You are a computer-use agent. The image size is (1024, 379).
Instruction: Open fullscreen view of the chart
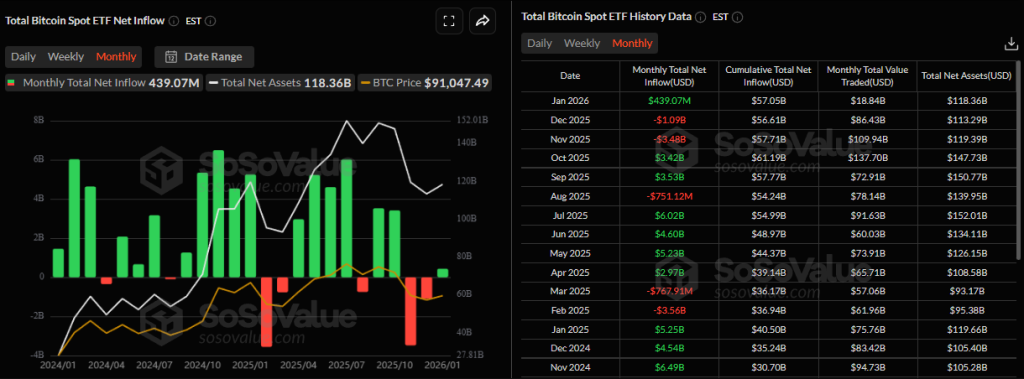[x=449, y=21]
